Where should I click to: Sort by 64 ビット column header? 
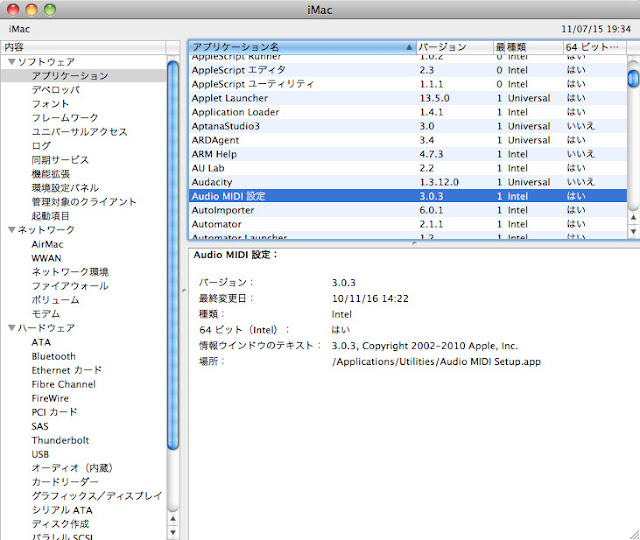pos(595,47)
